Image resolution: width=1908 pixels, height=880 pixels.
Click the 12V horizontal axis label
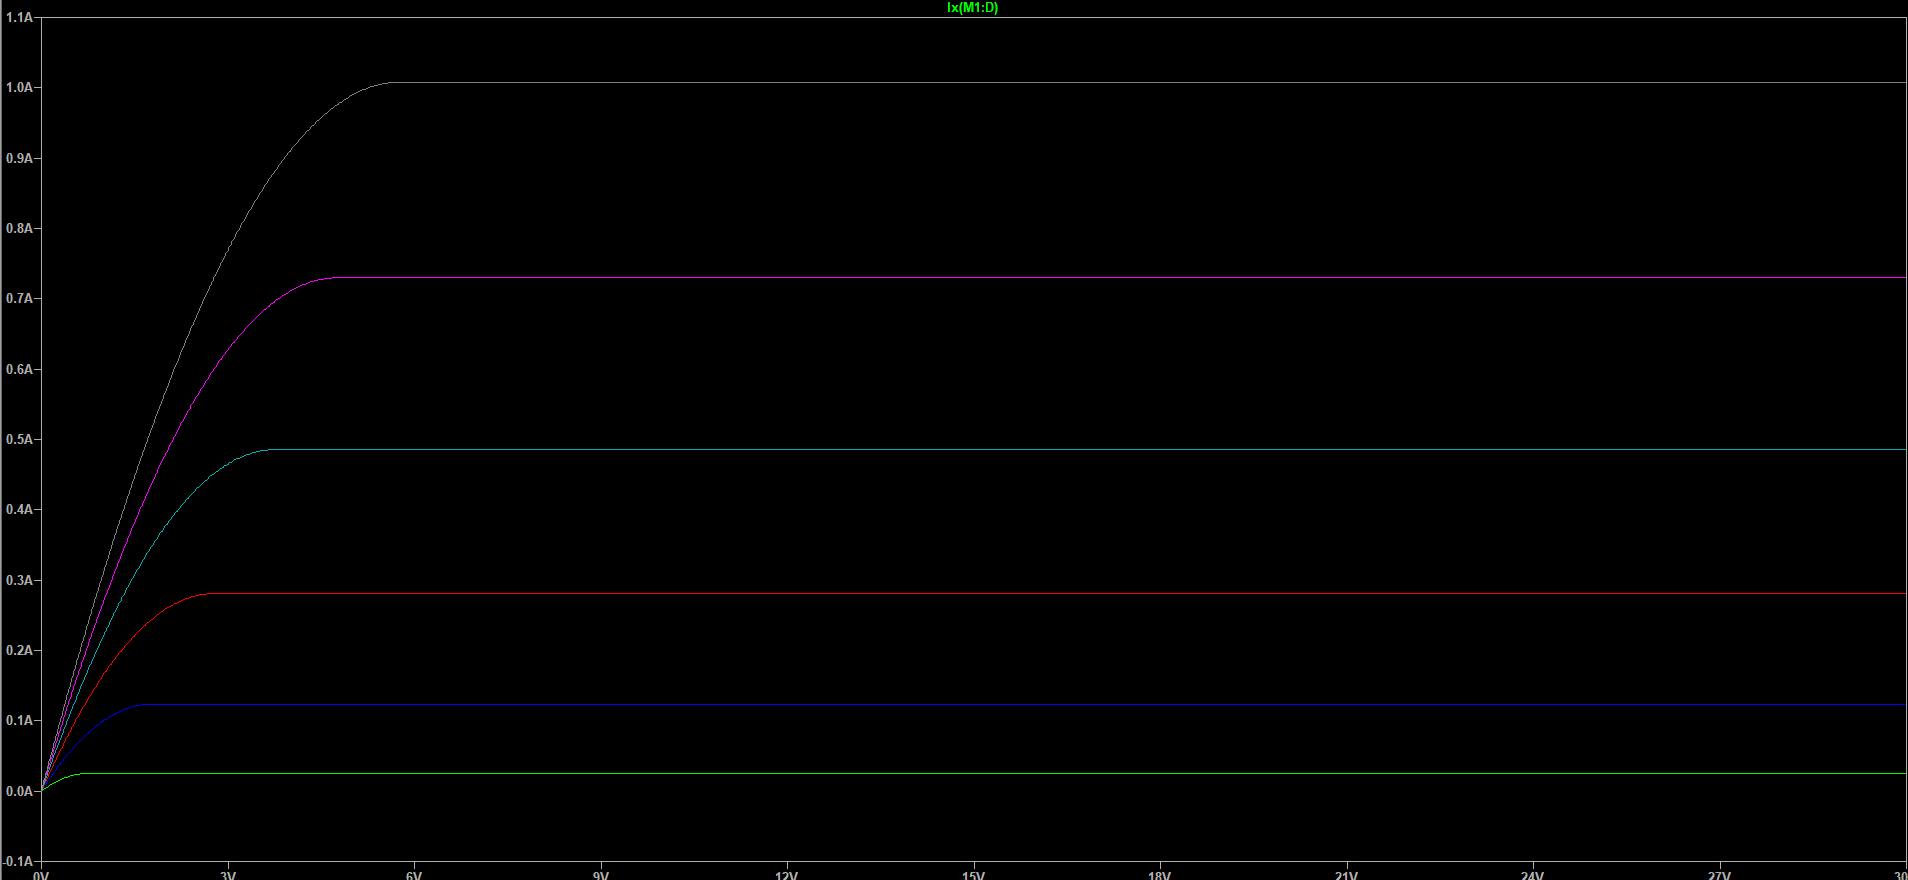787,875
